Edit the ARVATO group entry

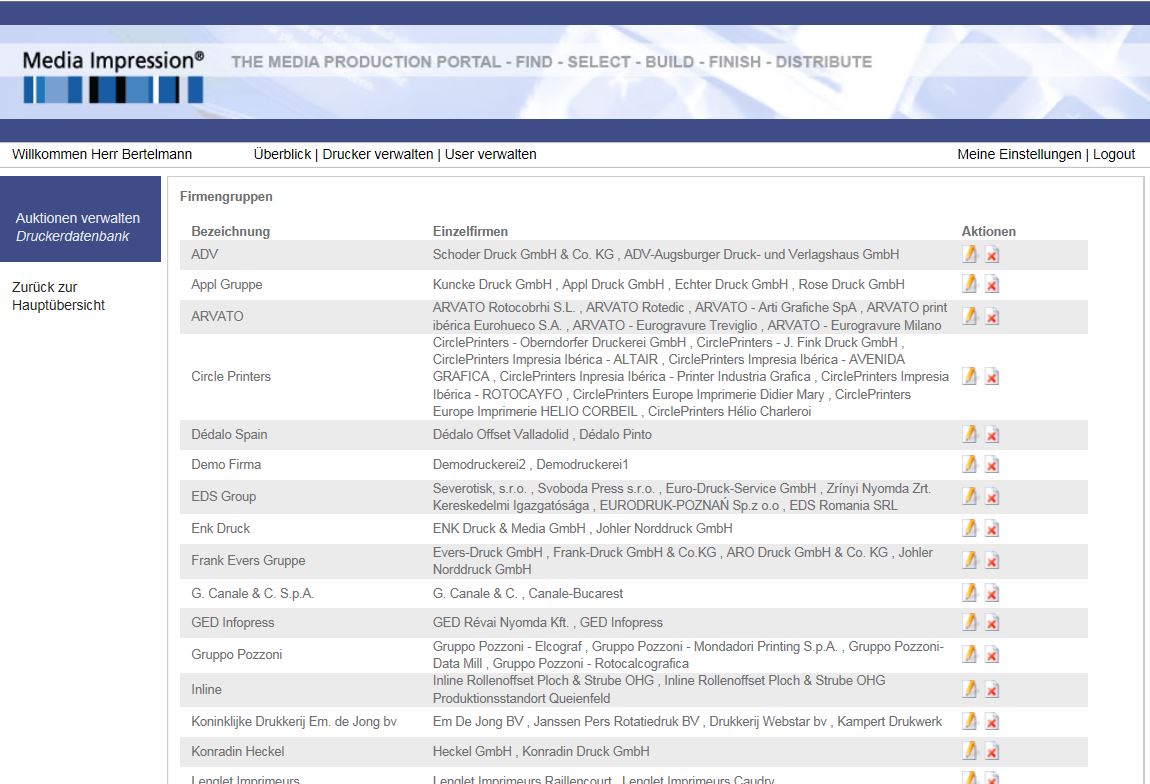coord(969,317)
